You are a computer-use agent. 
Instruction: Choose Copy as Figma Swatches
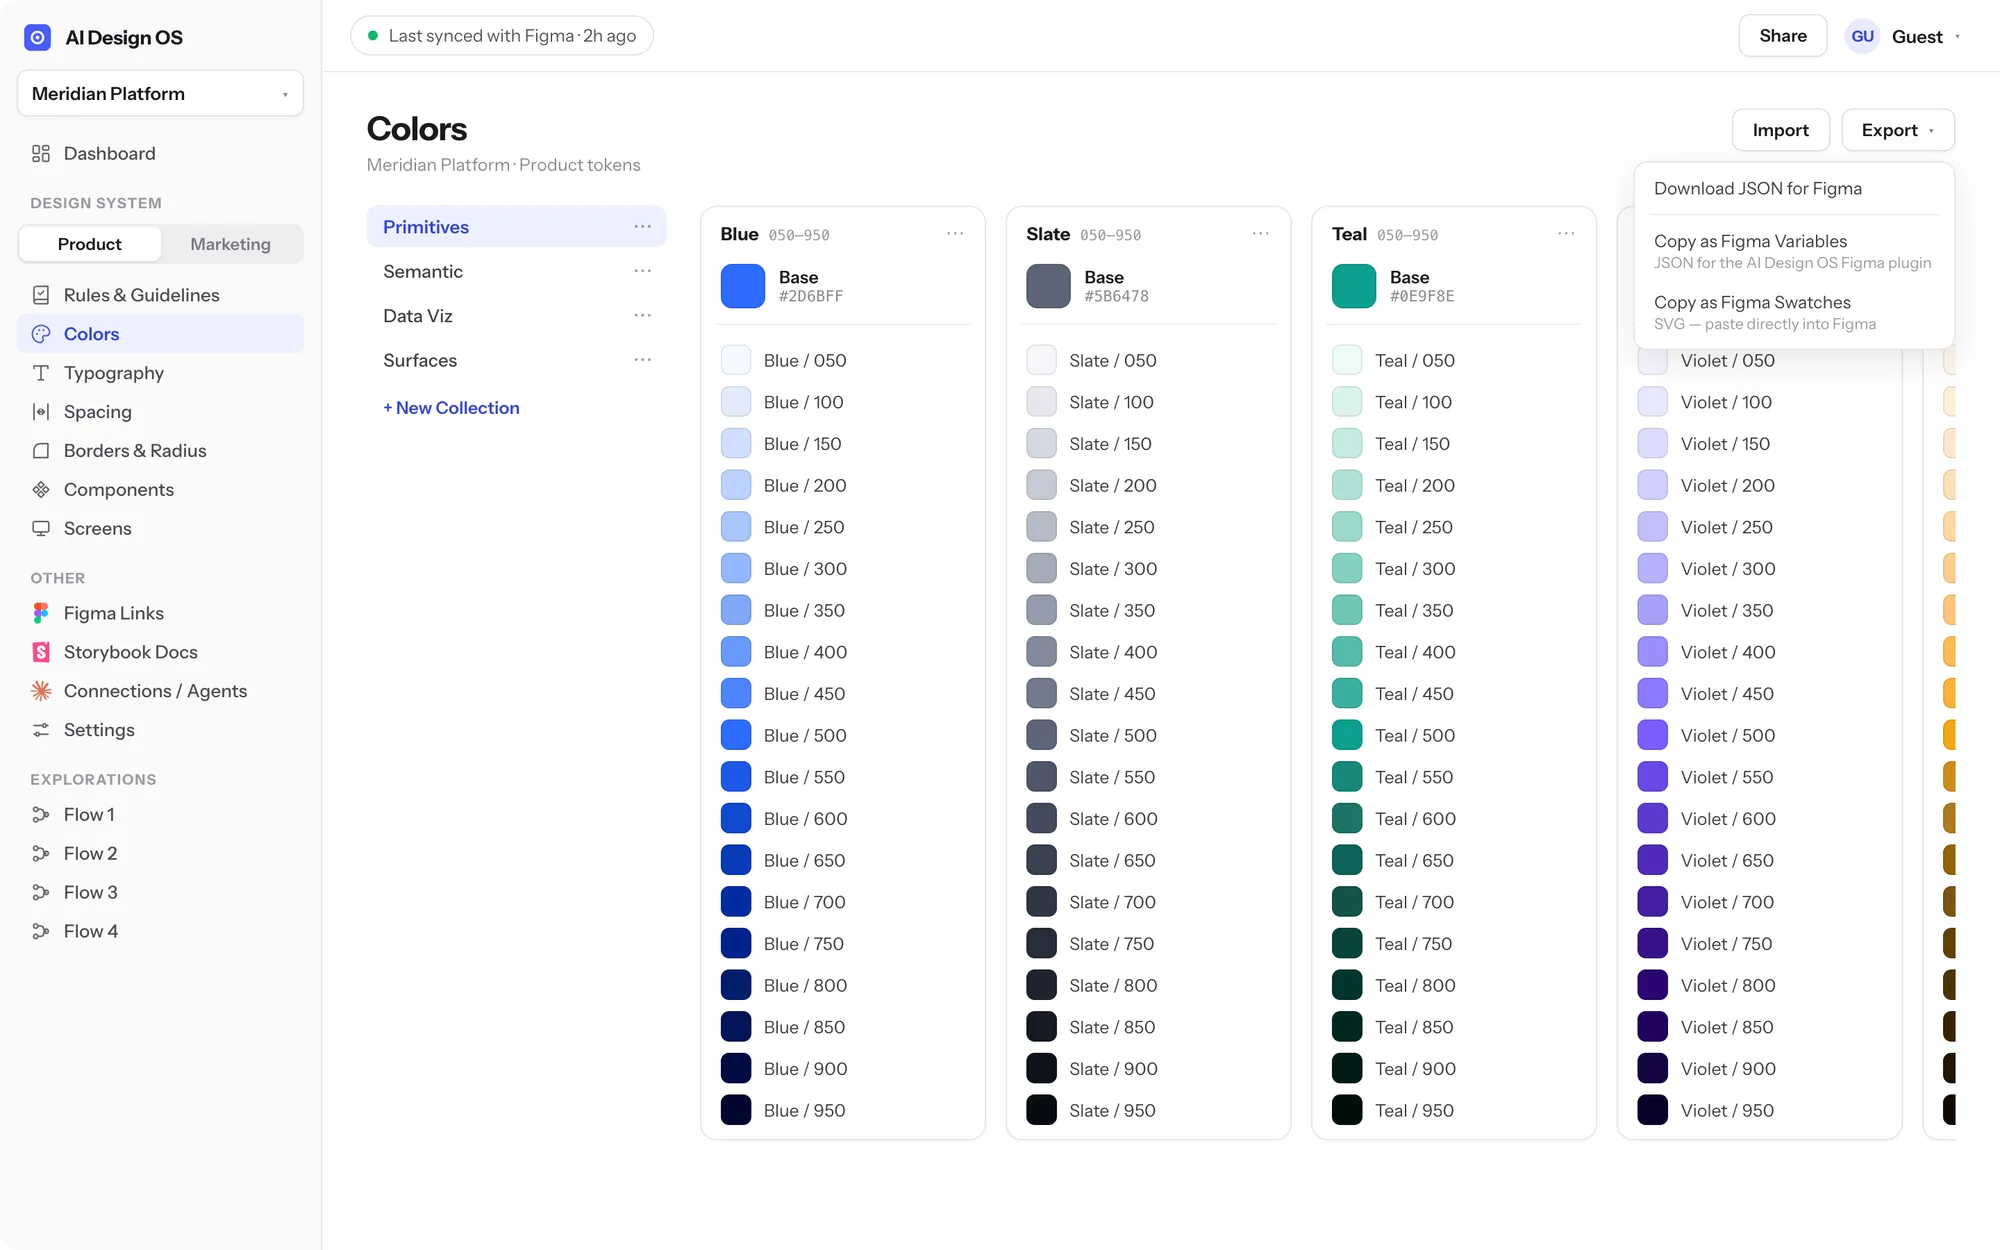tap(1794, 312)
